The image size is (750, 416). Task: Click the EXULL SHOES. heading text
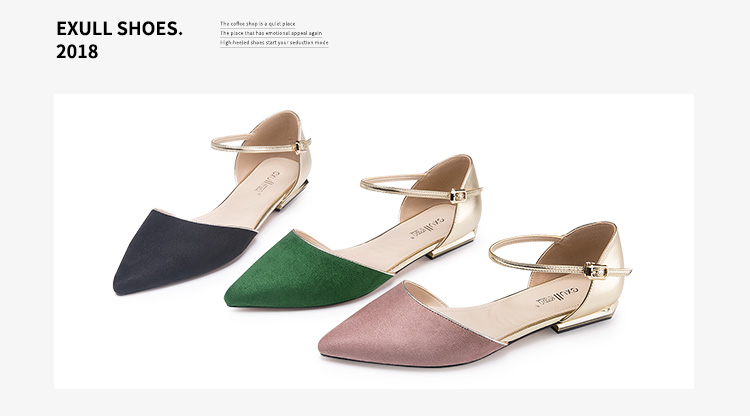point(119,29)
